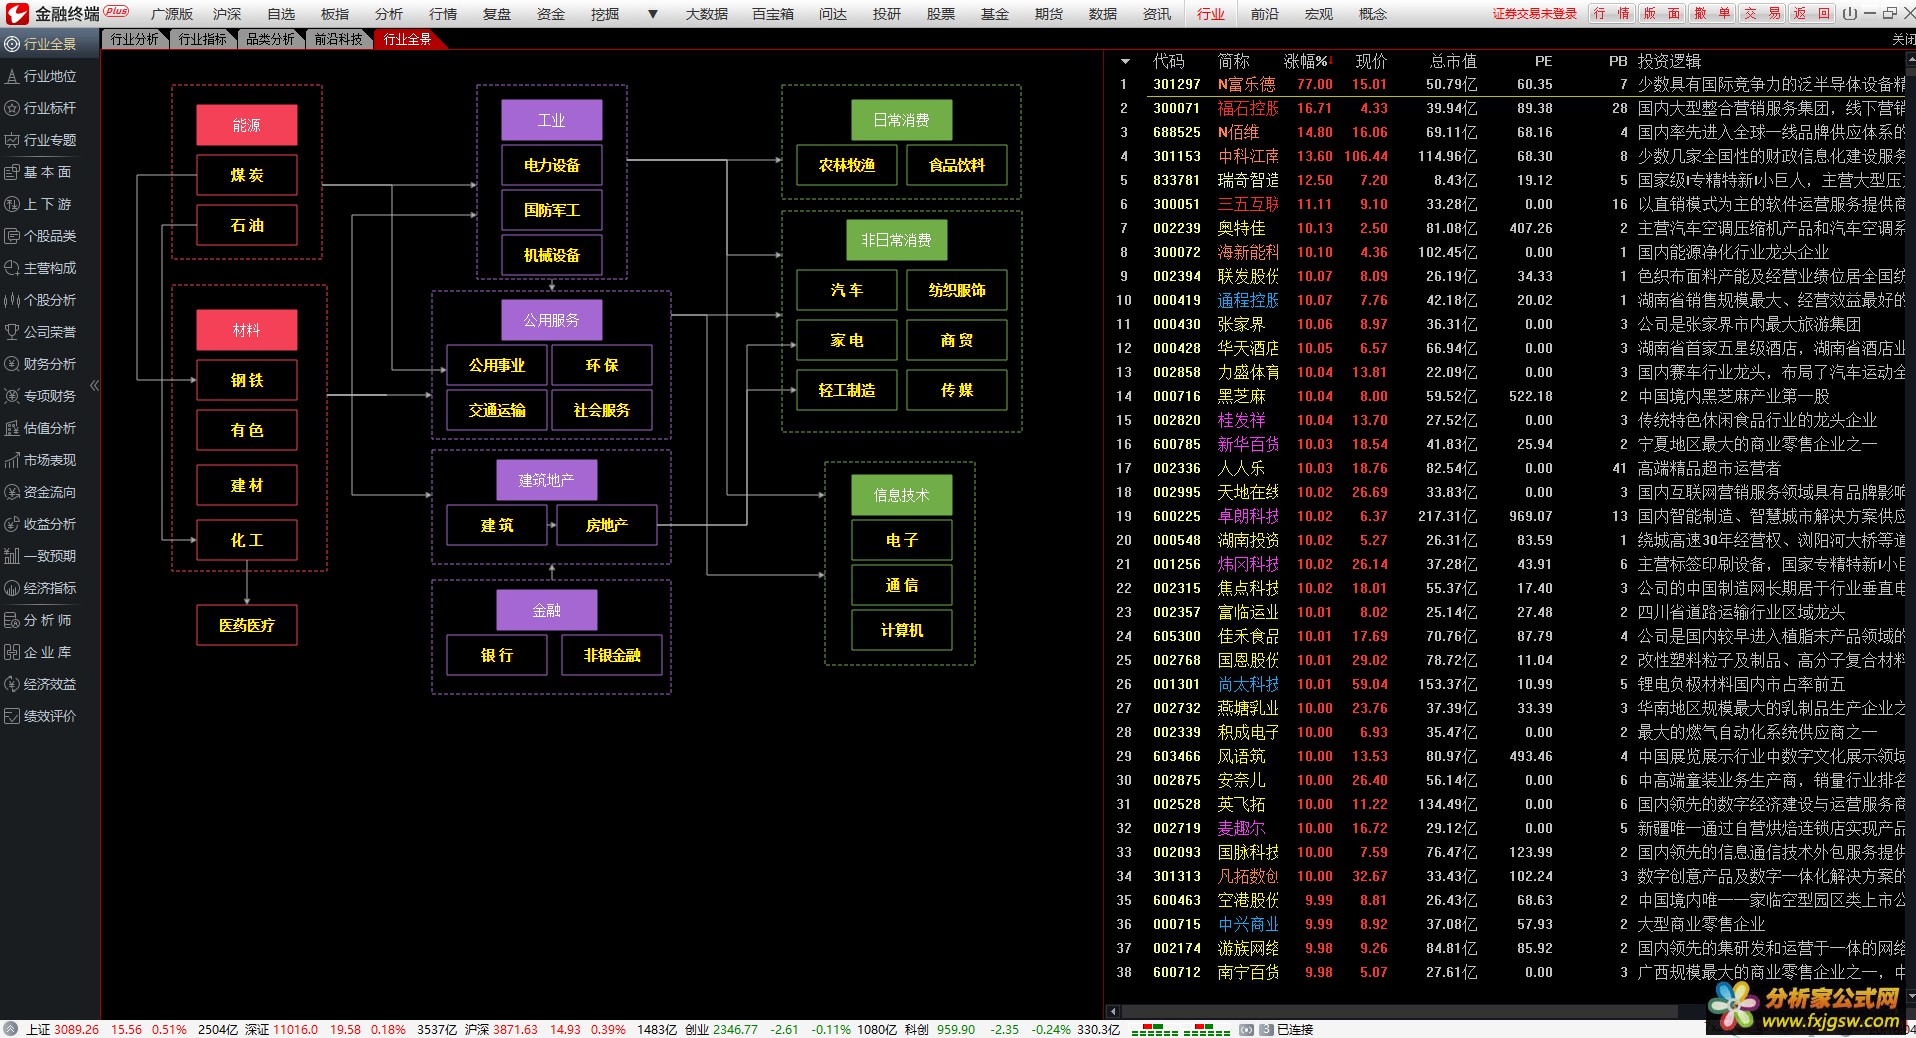Select the 电力设备 industry node
The width and height of the screenshot is (1916, 1038).
[x=552, y=165]
